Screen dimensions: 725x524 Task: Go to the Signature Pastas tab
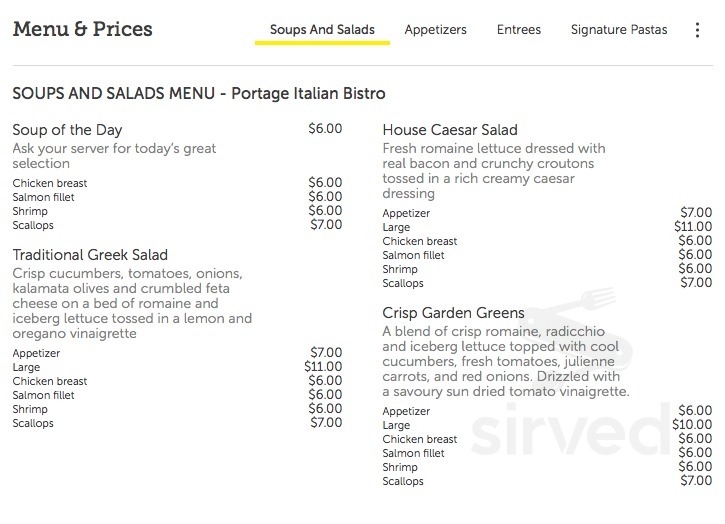pyautogui.click(x=619, y=30)
